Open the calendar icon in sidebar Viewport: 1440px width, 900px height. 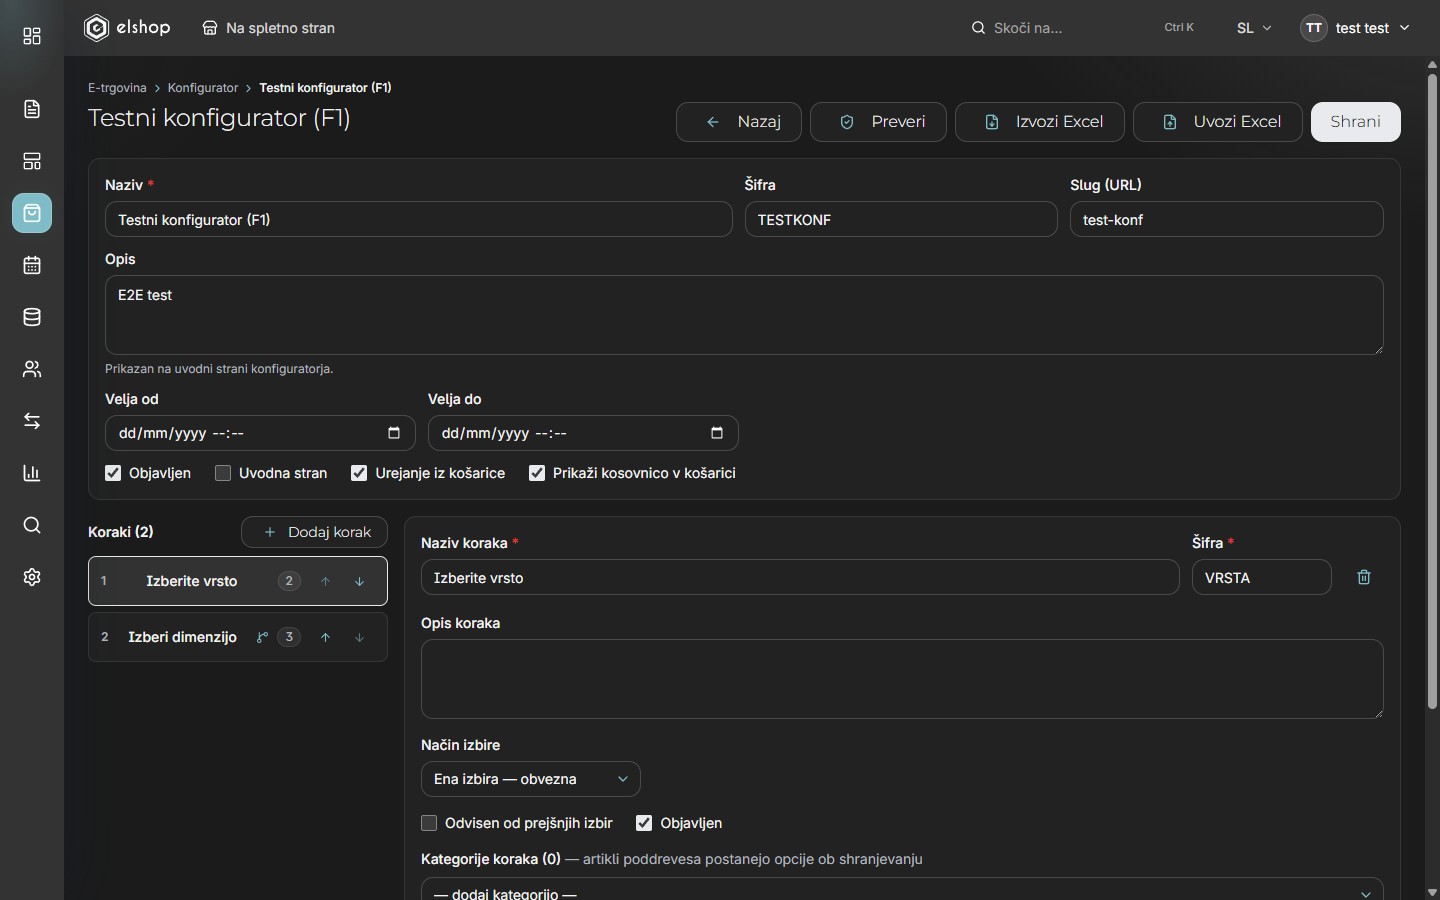(x=32, y=265)
